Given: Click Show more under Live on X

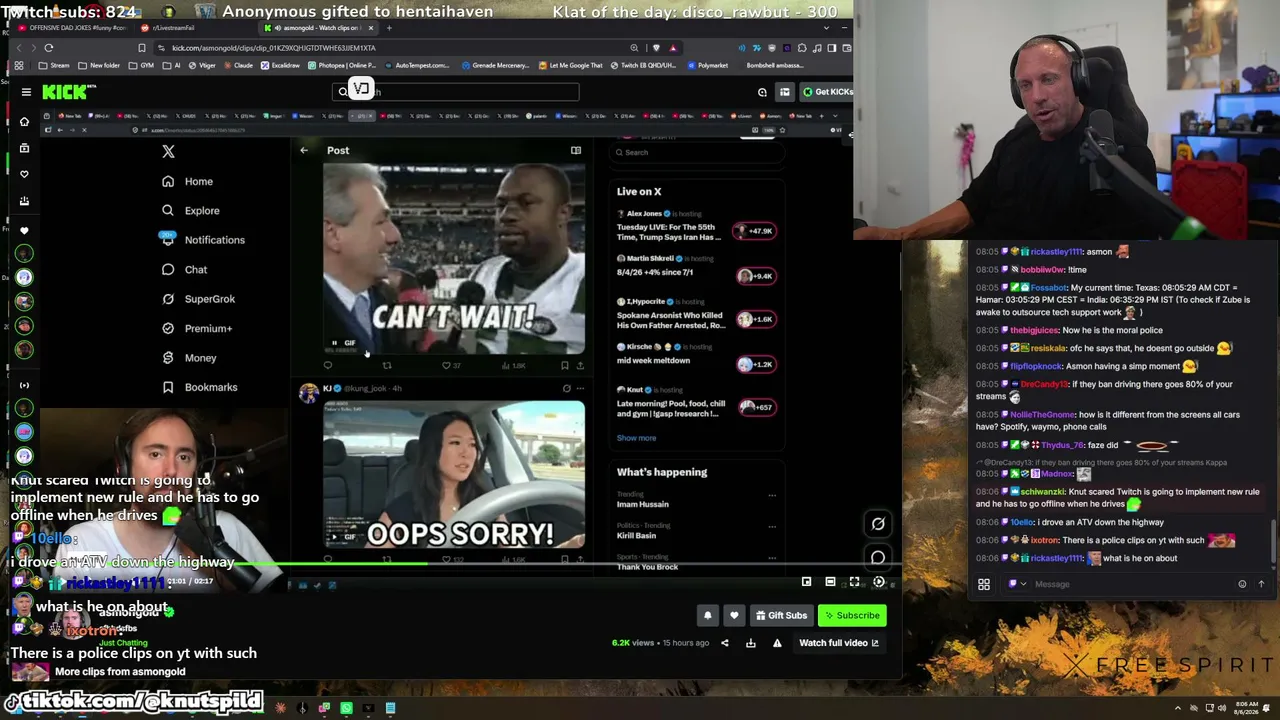Looking at the screenshot, I should coord(636,438).
